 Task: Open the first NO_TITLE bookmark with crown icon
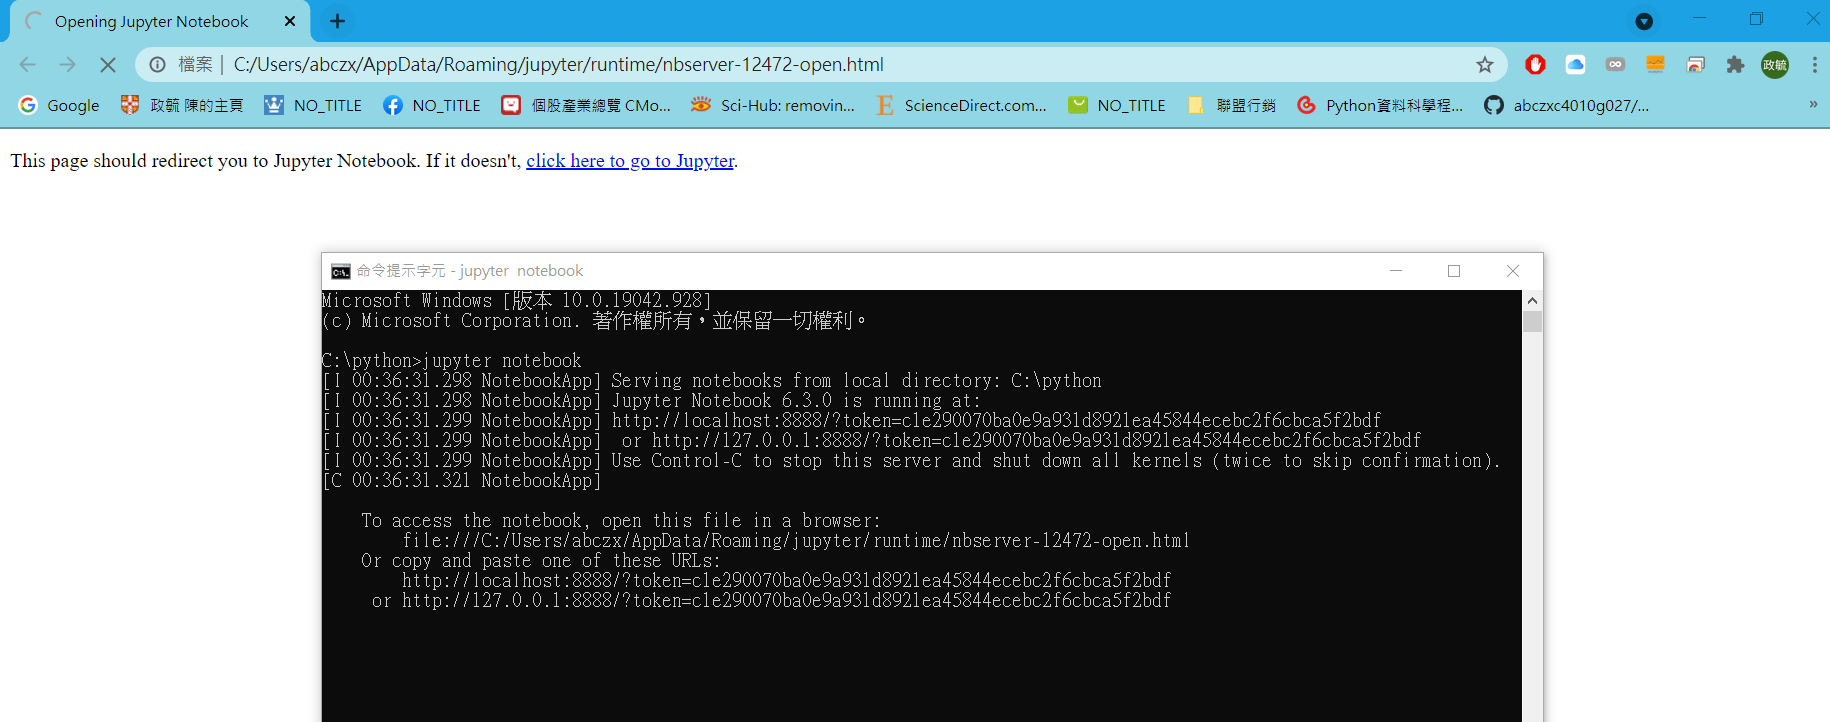pyautogui.click(x=313, y=105)
